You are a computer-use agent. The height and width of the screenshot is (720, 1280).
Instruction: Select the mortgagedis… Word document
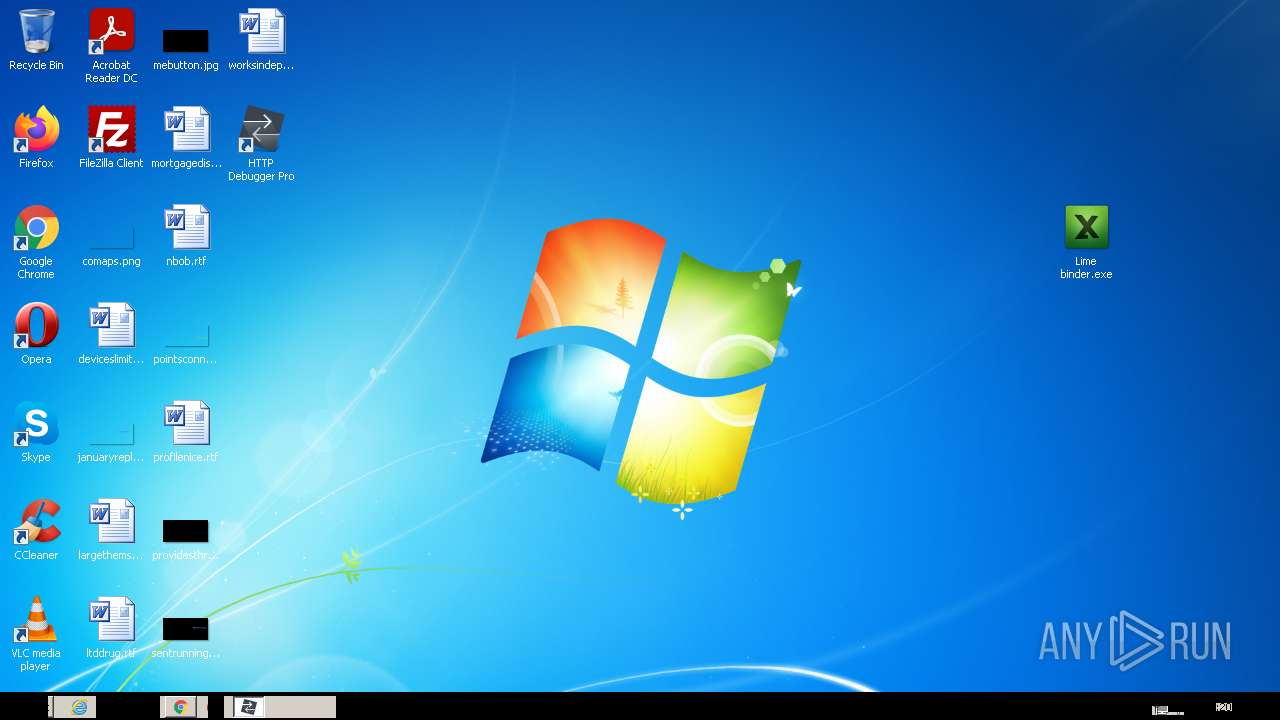point(186,138)
